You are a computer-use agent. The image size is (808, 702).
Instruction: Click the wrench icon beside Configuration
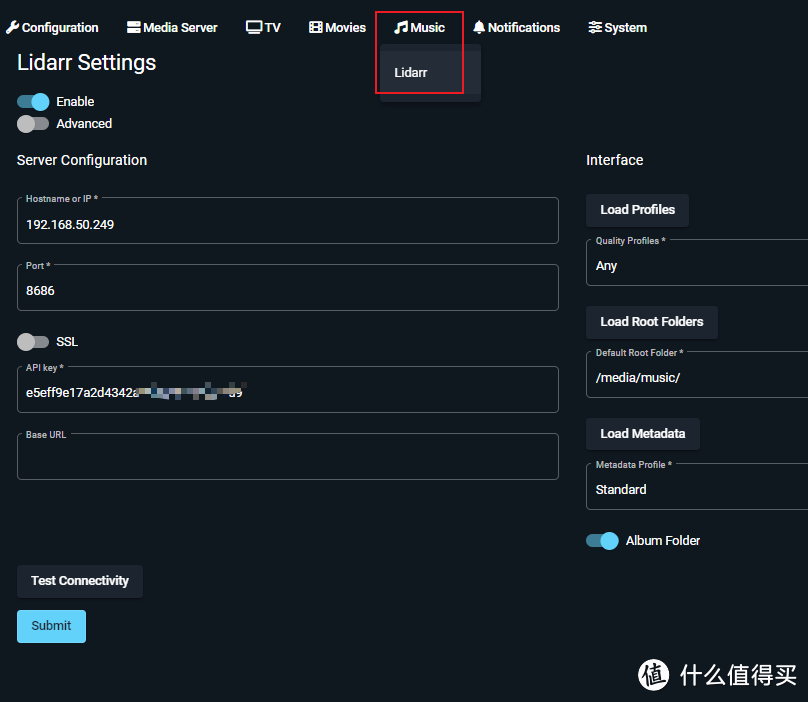tap(12, 28)
